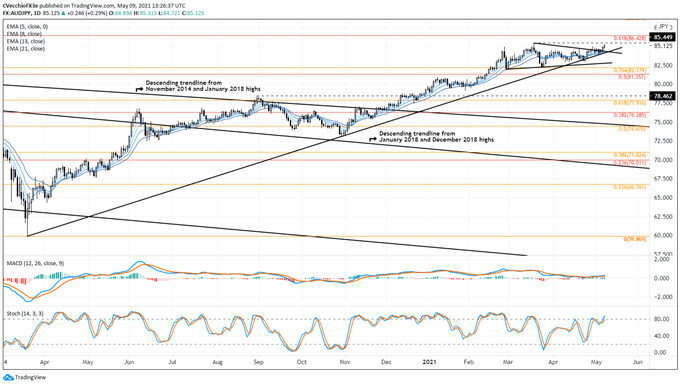Select the JPY currency label on price axis
This screenshot has width=680, height=385.
coord(663,26)
